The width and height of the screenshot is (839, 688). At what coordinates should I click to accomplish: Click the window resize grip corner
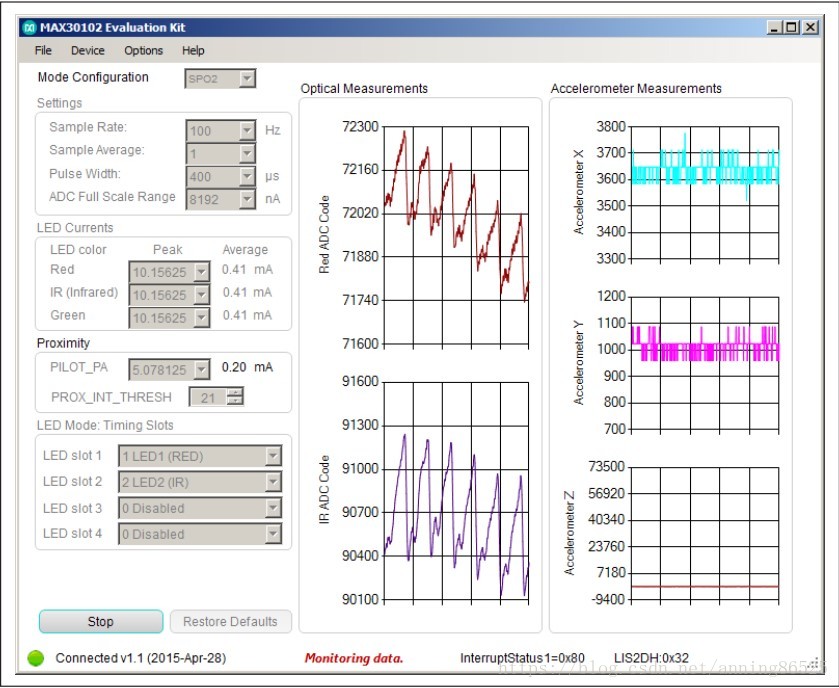tap(815, 662)
